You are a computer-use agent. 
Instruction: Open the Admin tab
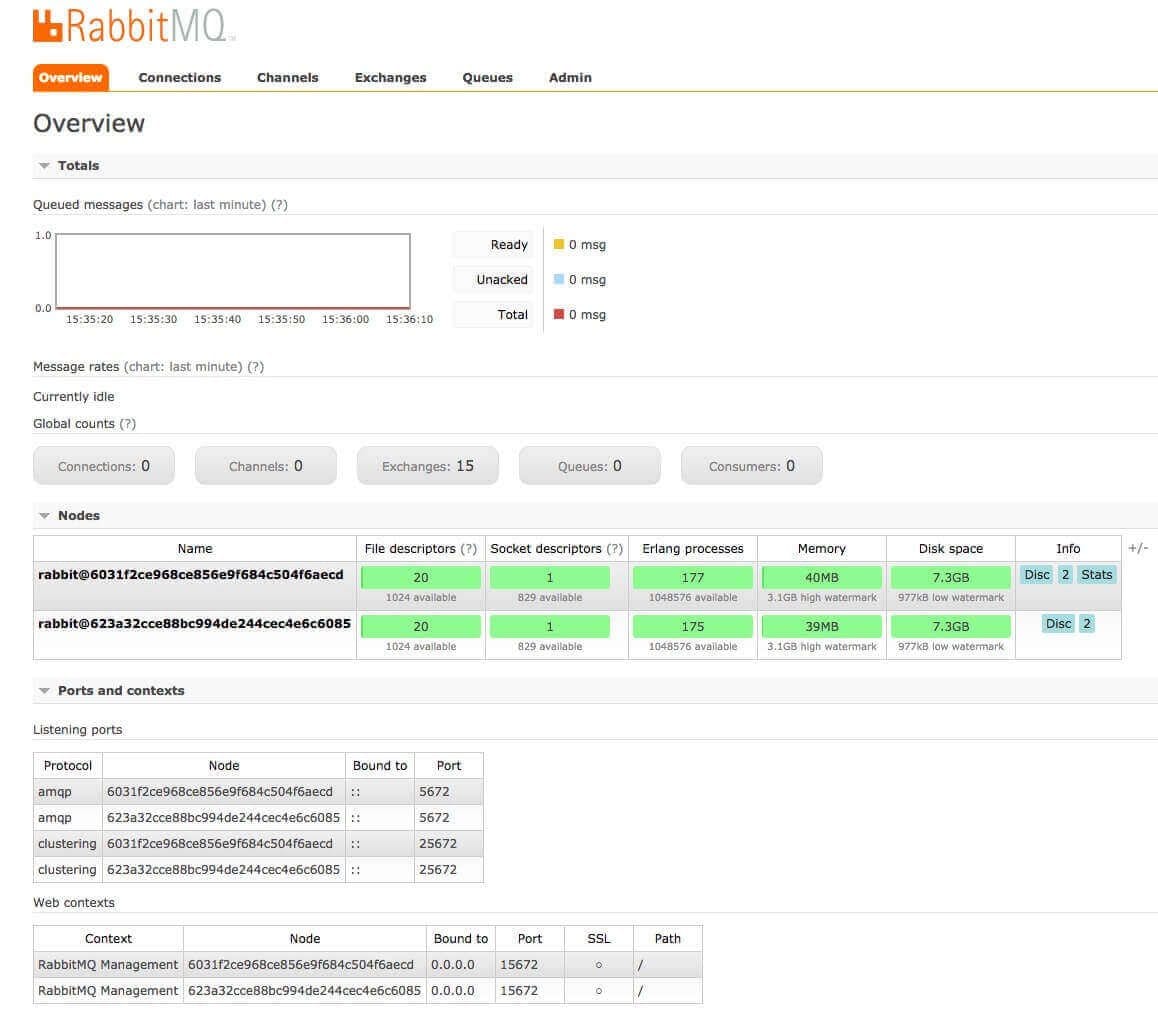tap(569, 77)
